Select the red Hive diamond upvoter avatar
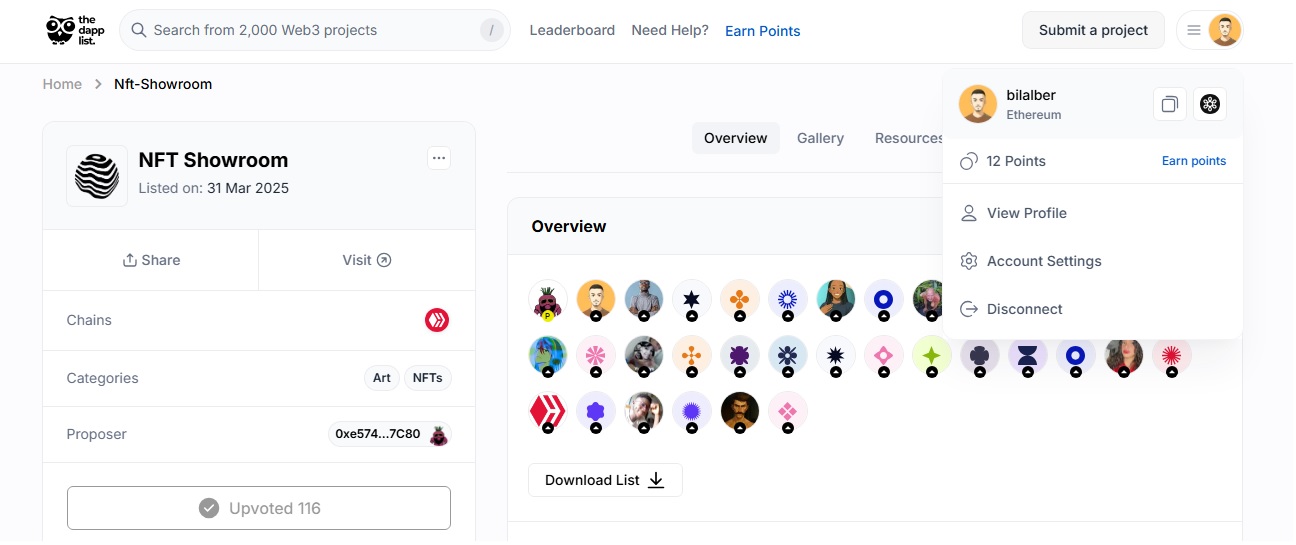This screenshot has width=1296, height=545. click(548, 411)
